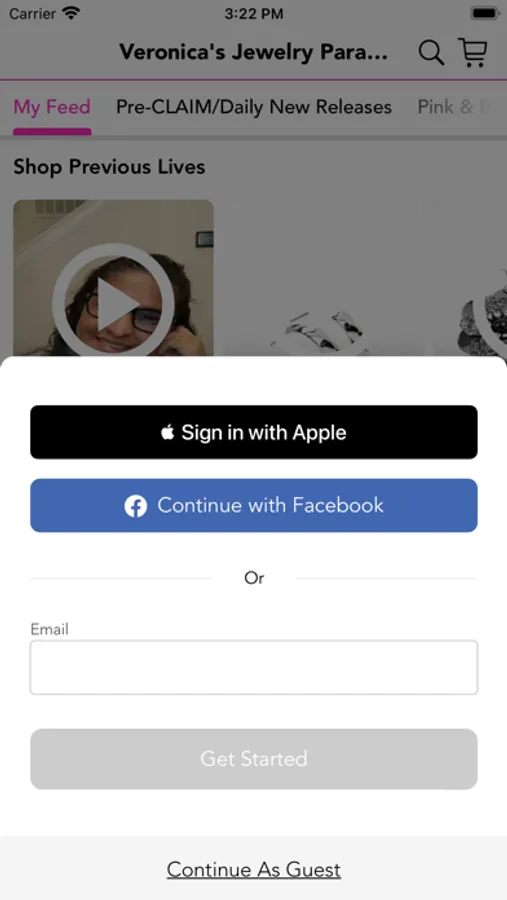This screenshot has height=900, width=507.
Task: Open the shopping cart icon
Action: click(x=473, y=52)
